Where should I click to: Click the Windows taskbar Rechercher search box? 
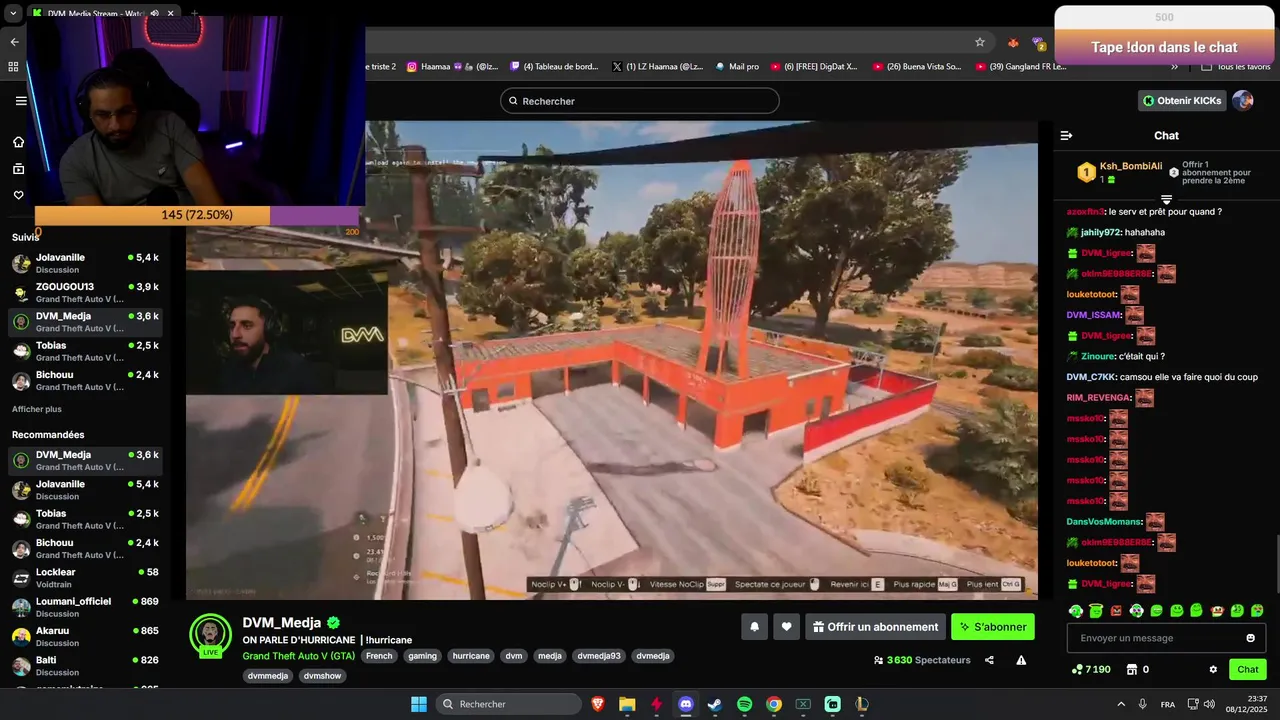coord(509,704)
